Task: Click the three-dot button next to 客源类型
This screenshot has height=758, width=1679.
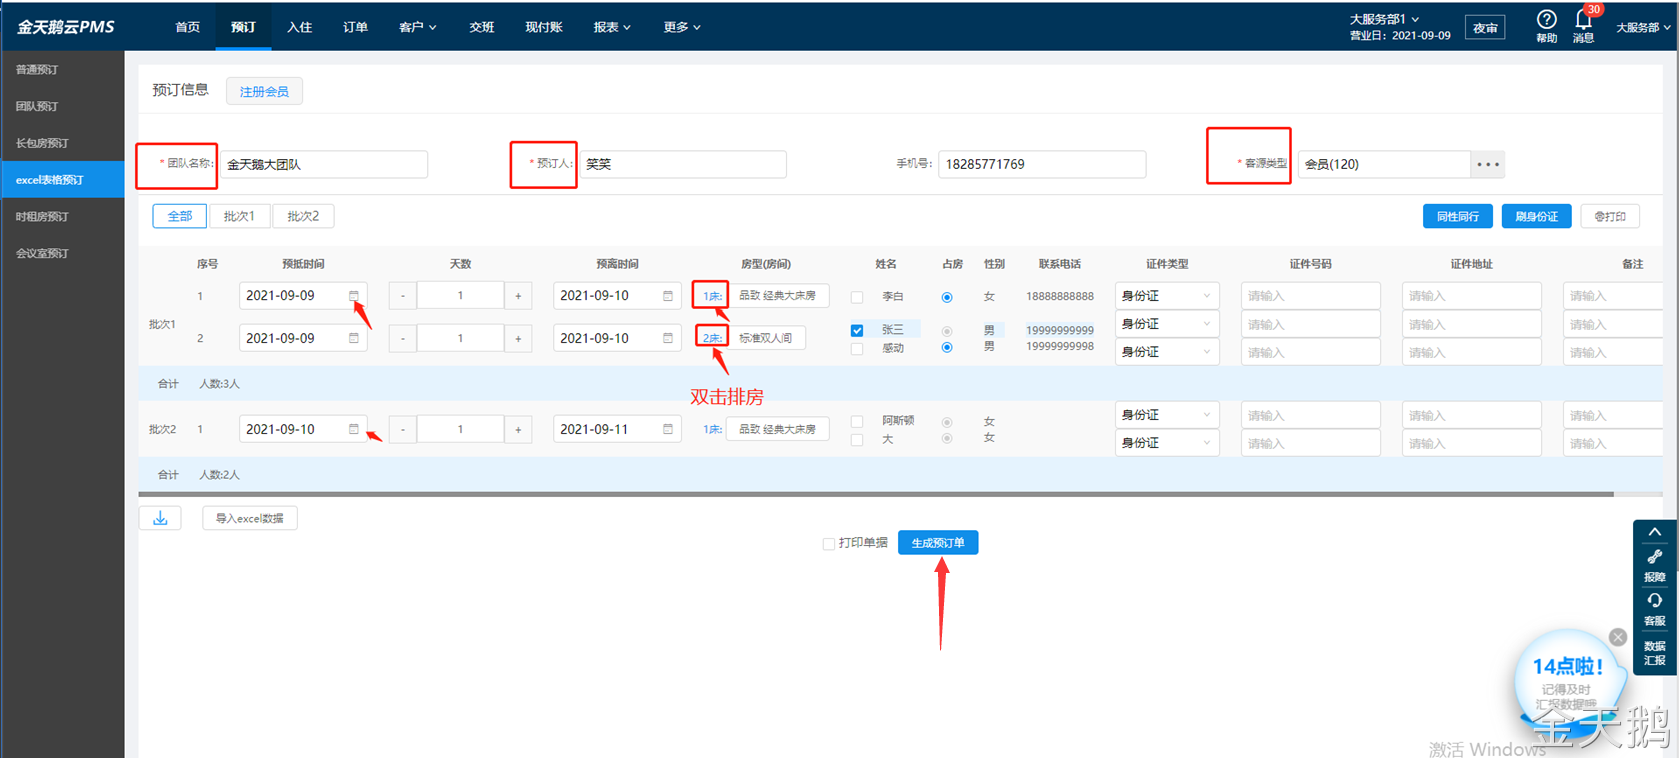Action: coord(1488,164)
